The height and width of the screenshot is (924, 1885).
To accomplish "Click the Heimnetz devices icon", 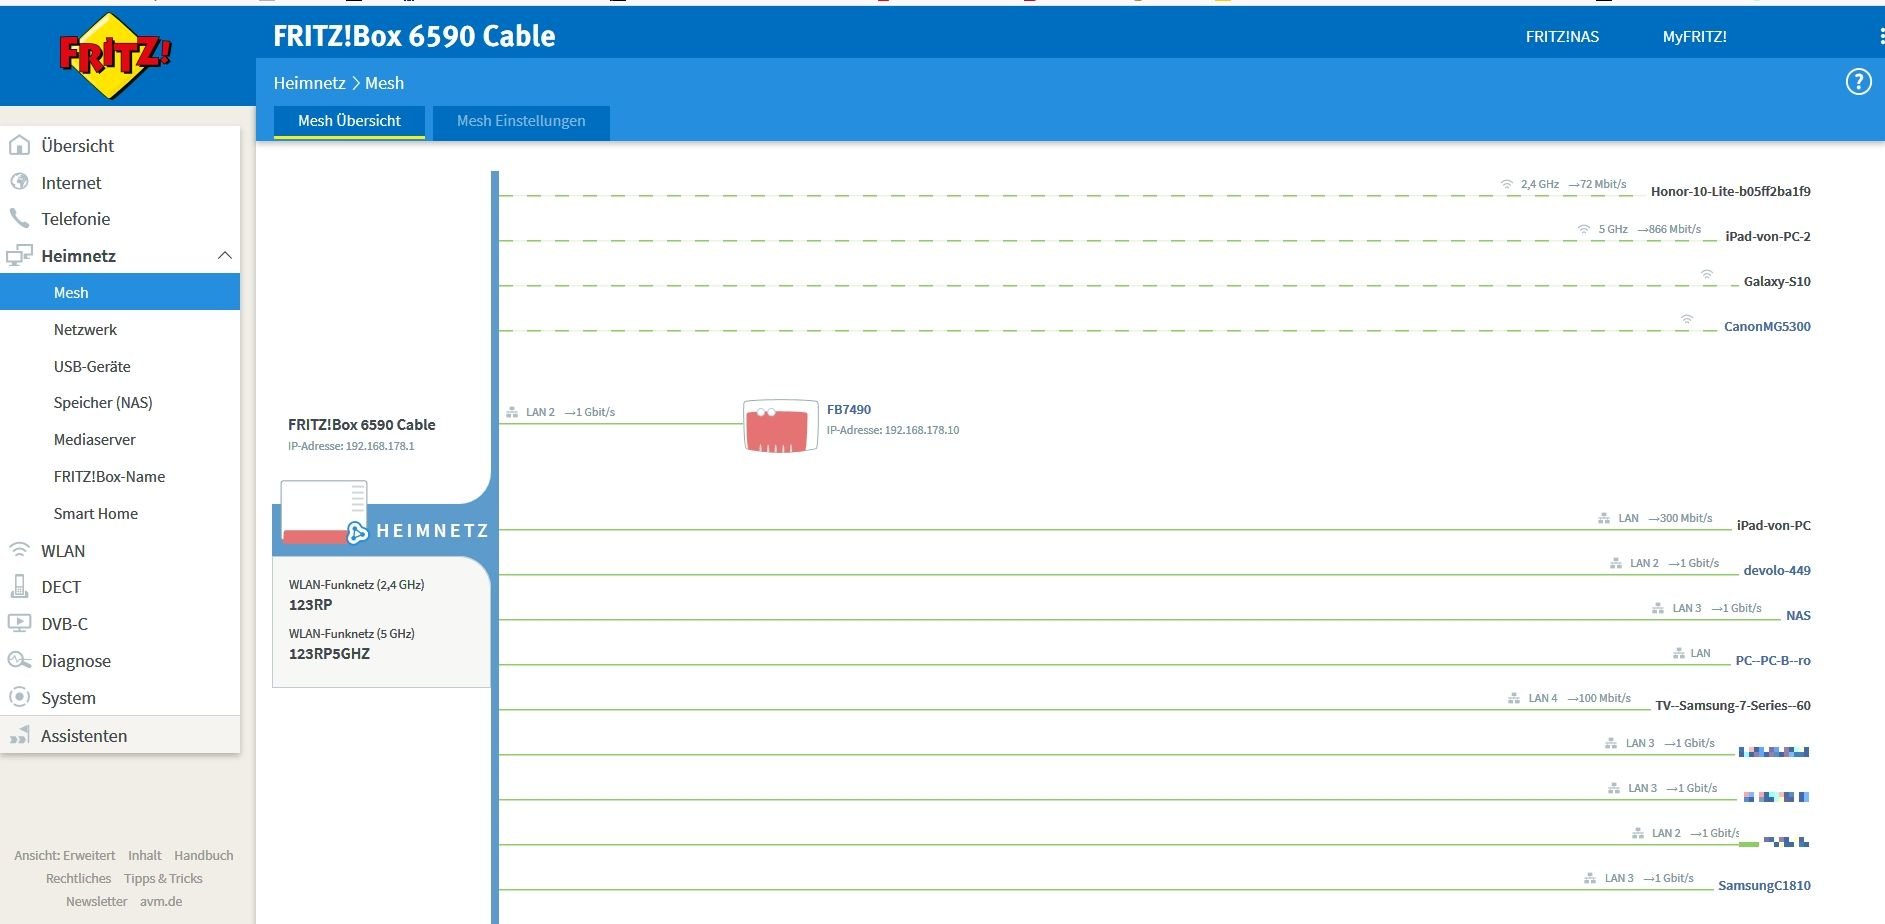I will click(19, 255).
